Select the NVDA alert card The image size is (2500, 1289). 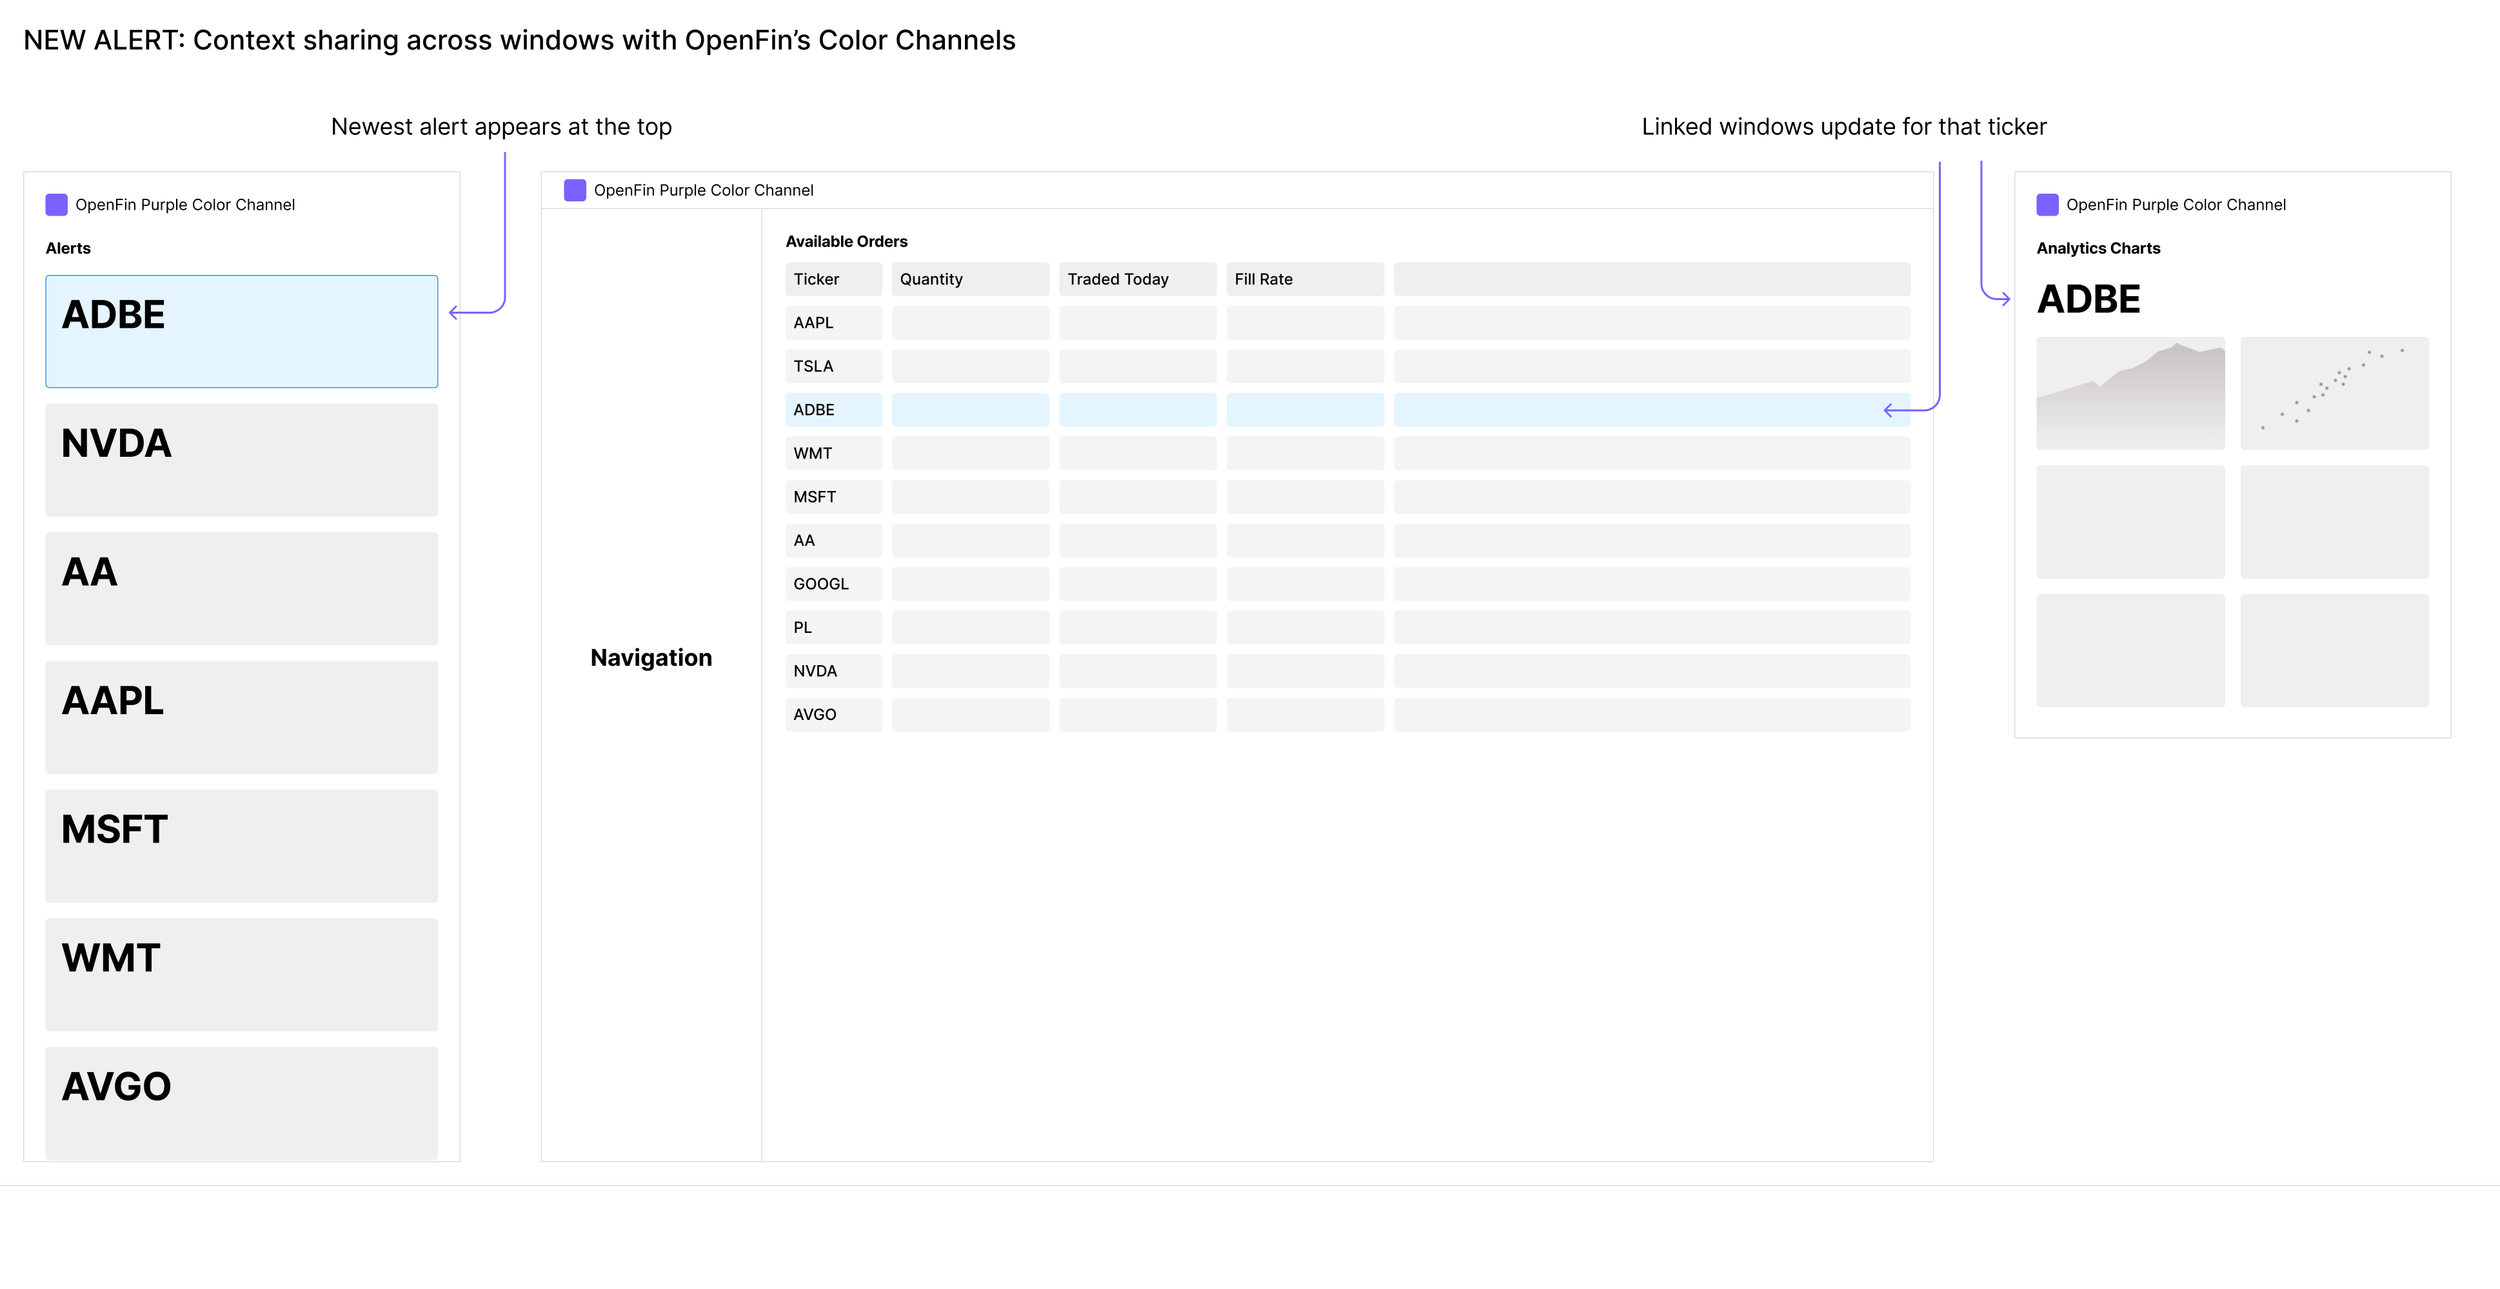(241, 460)
